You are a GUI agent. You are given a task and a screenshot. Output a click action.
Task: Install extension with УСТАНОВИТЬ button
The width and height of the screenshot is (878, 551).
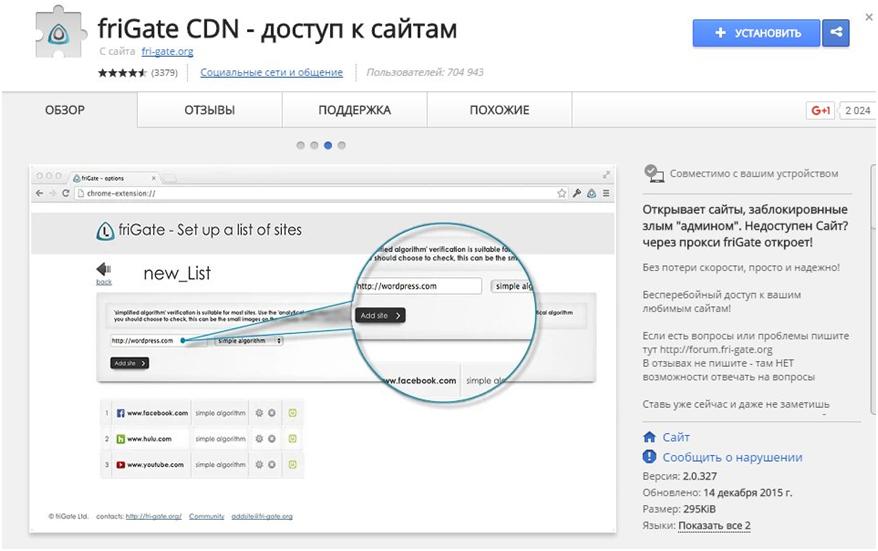(x=756, y=33)
